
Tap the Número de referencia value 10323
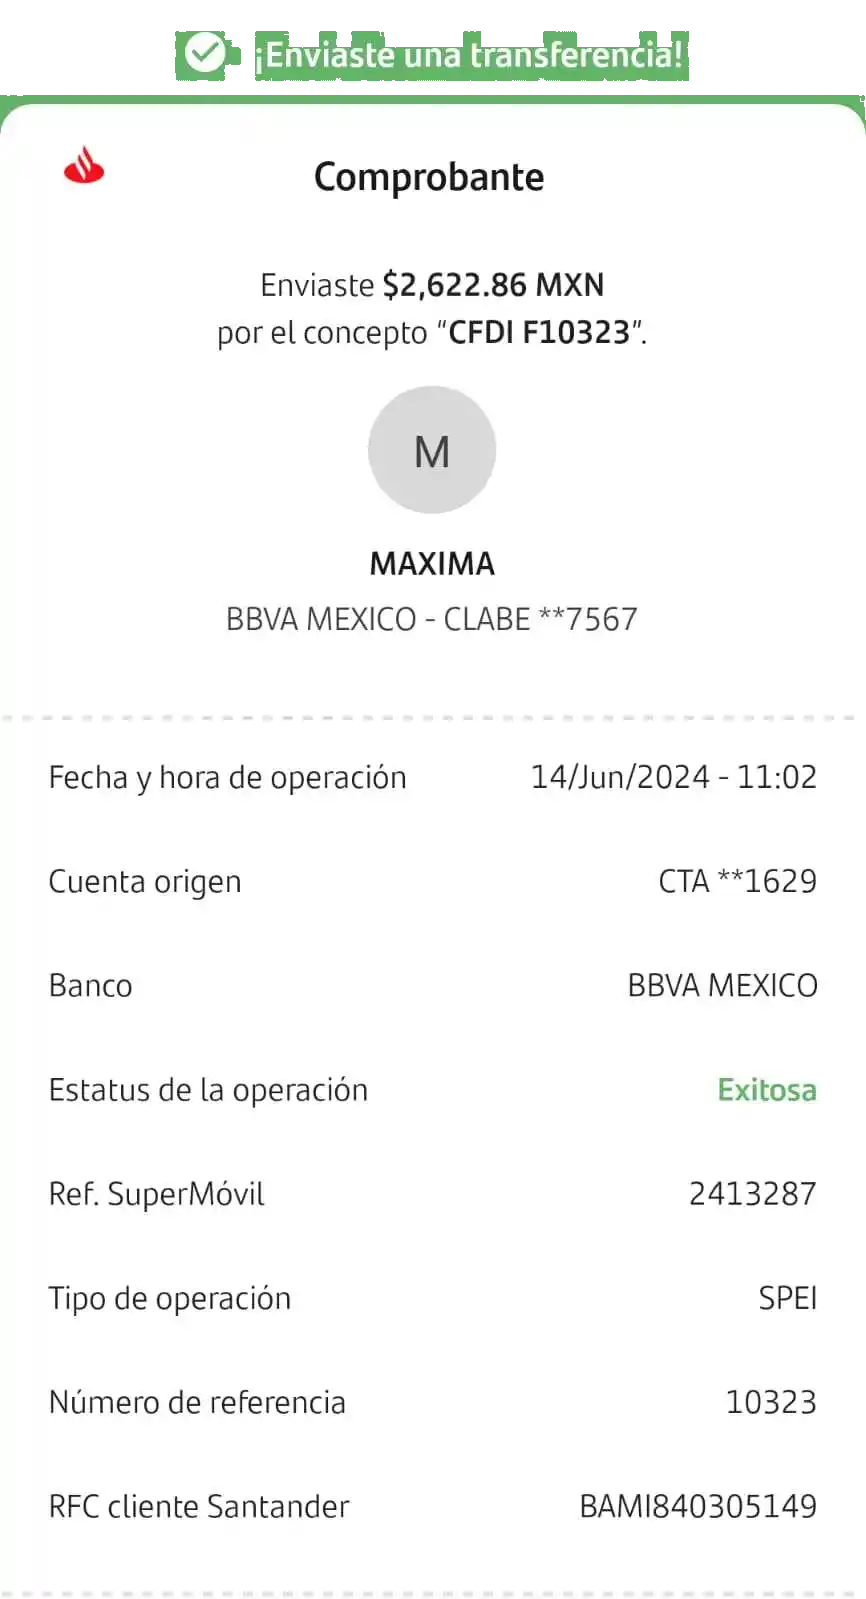771,1402
